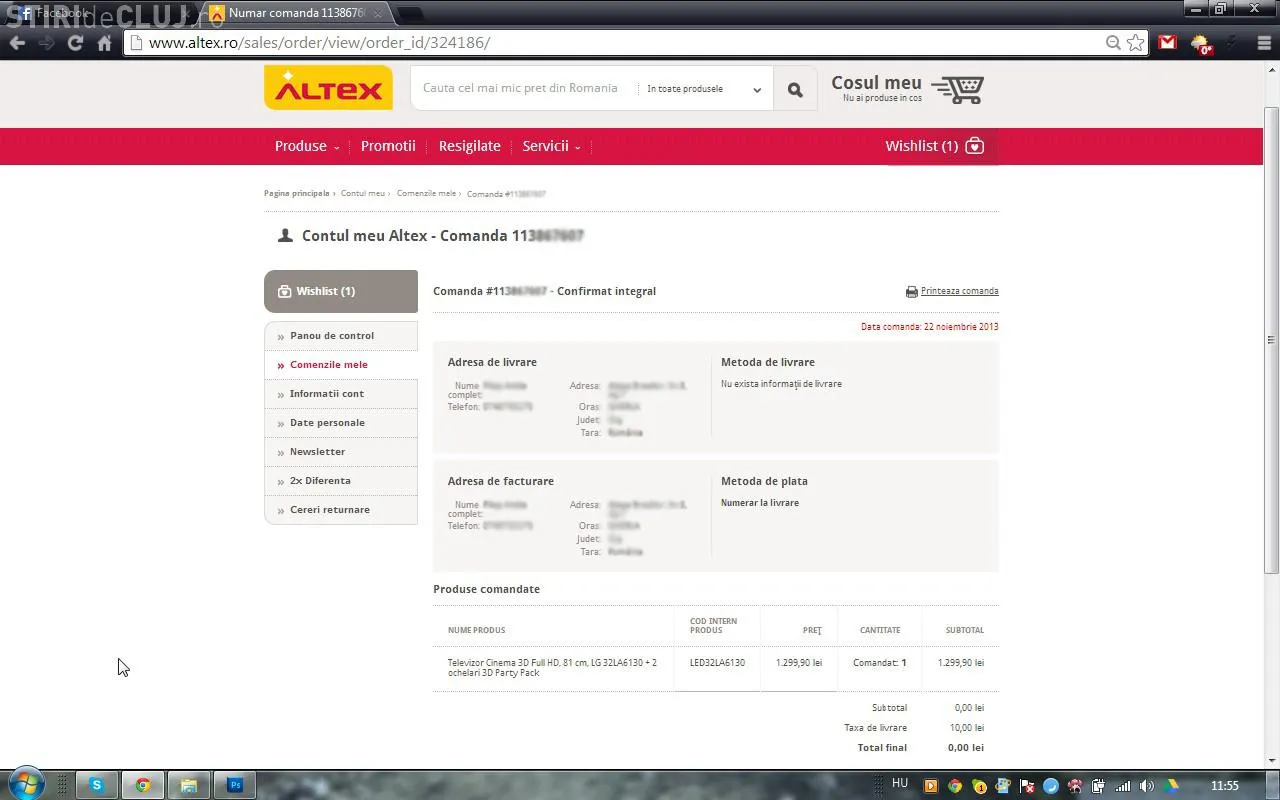Click the Wishlist heart bag icon
Viewport: 1280px width, 800px height.
coord(975,146)
